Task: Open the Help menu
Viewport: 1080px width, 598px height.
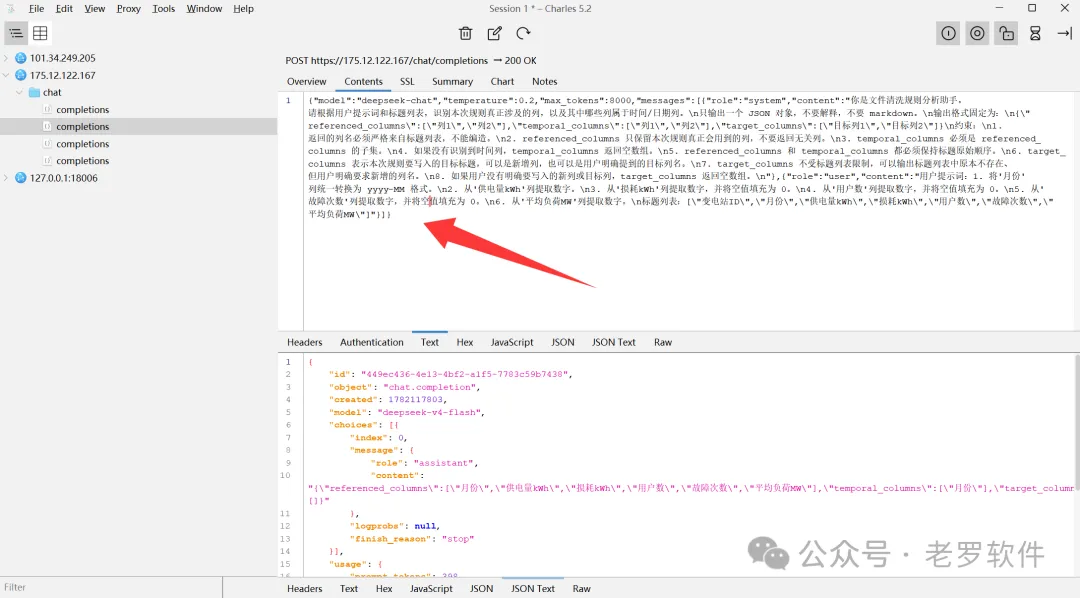Action: [x=243, y=8]
